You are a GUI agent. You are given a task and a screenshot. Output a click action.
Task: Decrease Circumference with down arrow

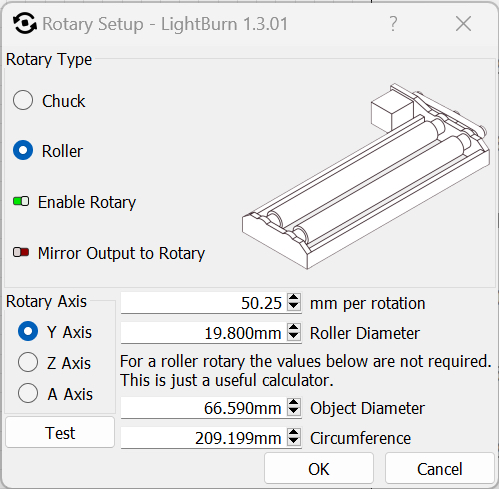tap(294, 442)
